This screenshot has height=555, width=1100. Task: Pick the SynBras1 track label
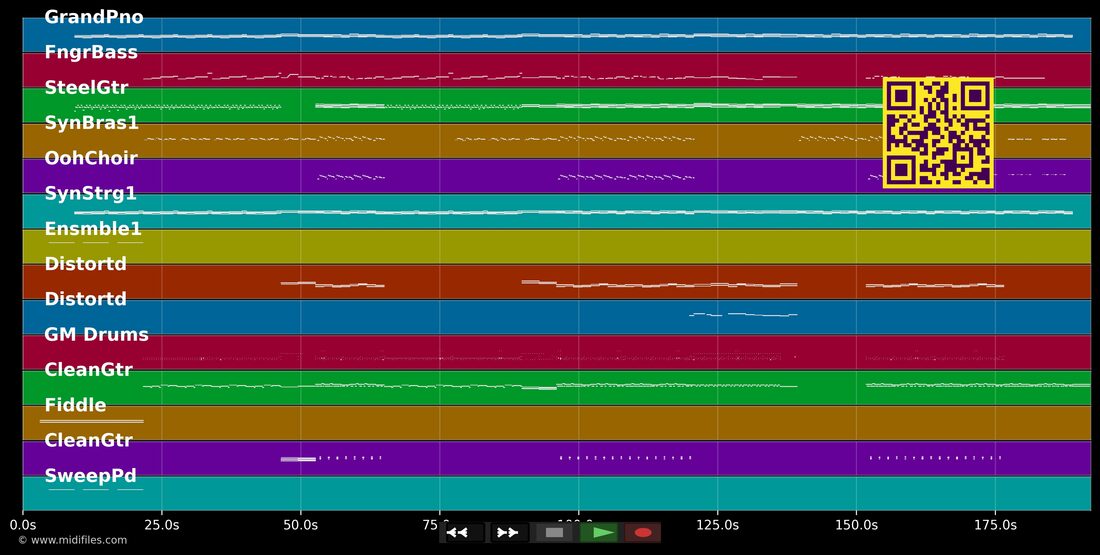[x=91, y=123]
